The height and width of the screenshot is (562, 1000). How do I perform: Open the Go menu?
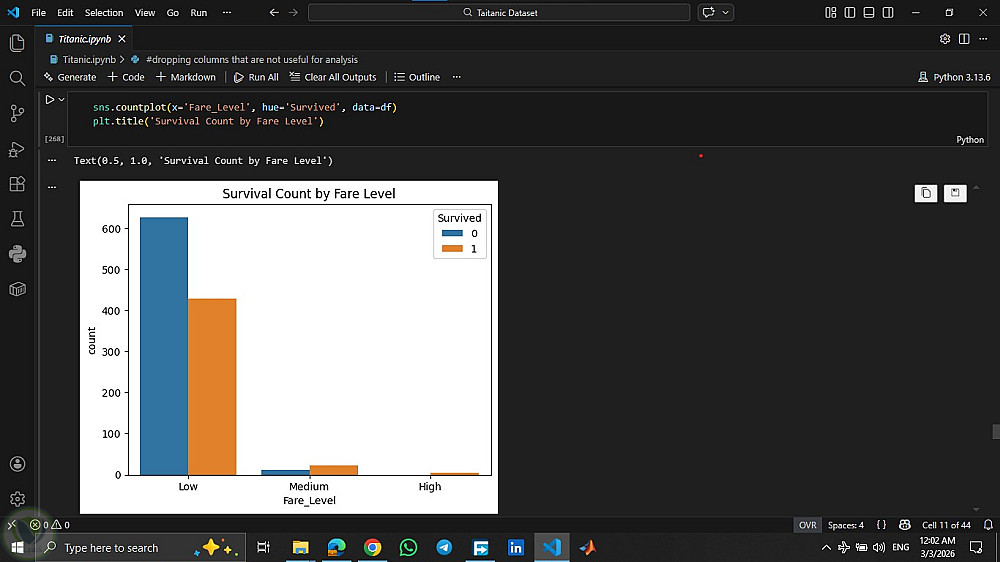(x=173, y=13)
